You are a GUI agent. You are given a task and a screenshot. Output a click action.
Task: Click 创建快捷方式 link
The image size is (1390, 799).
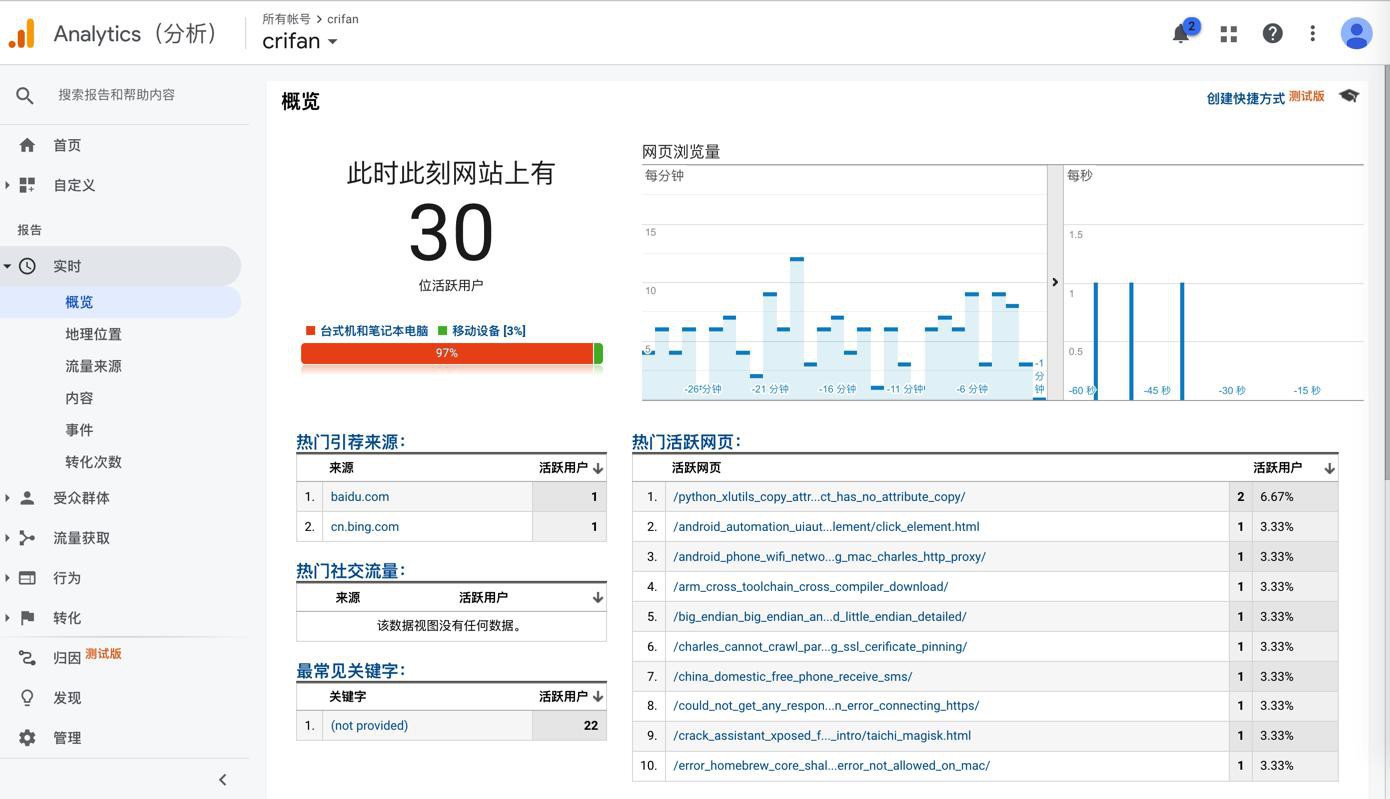tap(1245, 98)
